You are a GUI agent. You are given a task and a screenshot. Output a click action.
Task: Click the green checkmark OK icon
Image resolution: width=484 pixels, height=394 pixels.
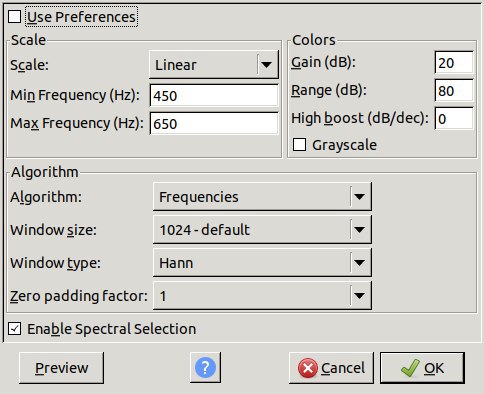410,368
